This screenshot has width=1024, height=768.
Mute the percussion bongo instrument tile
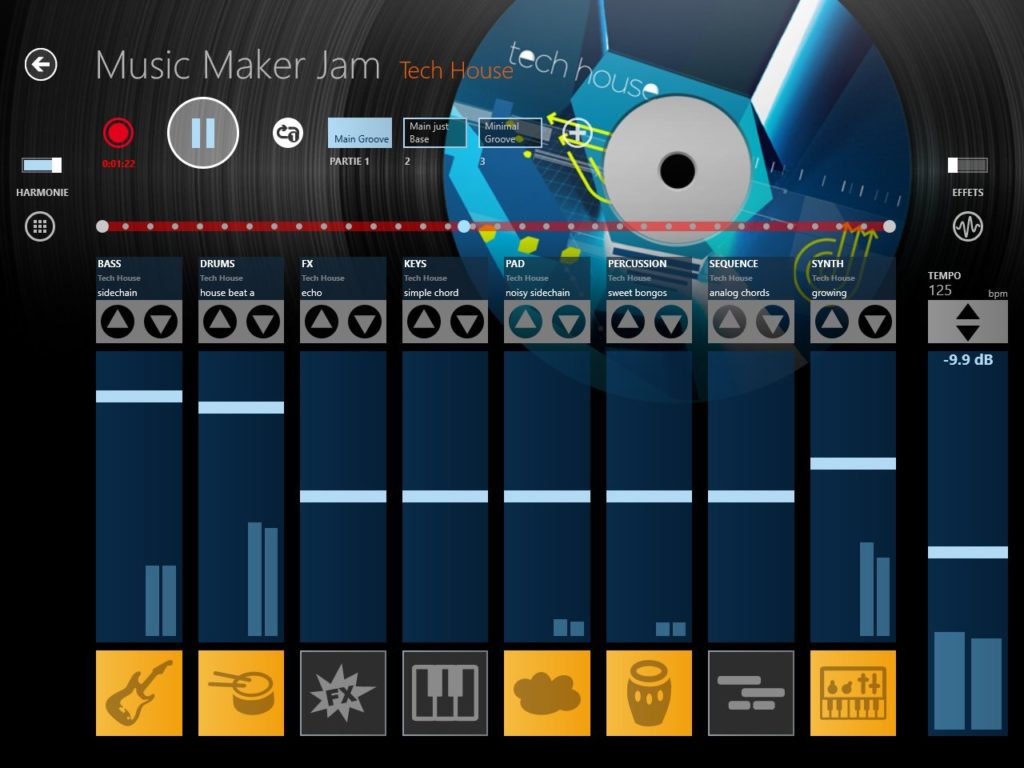pos(649,693)
